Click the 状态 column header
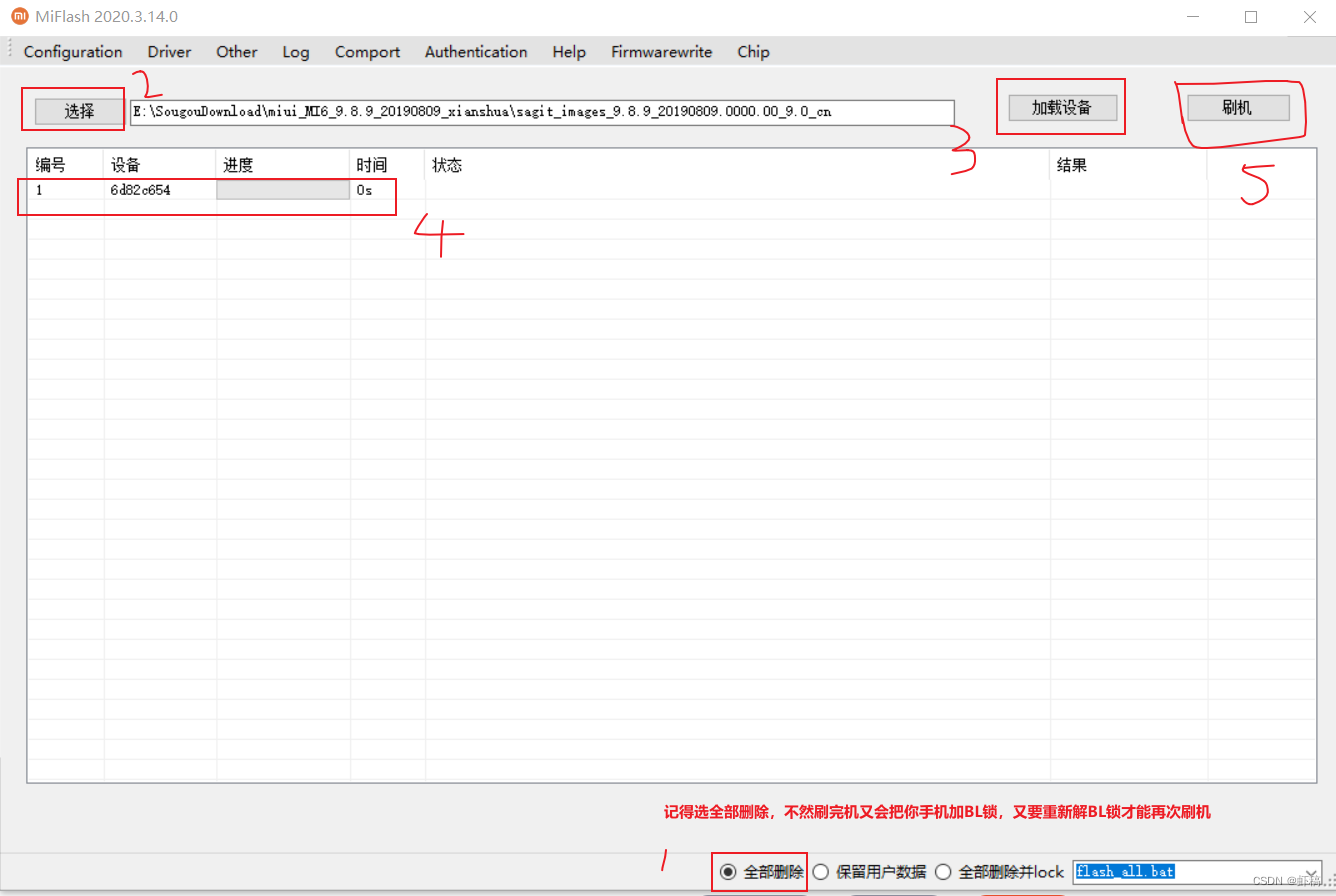The height and width of the screenshot is (896, 1336). 738,165
